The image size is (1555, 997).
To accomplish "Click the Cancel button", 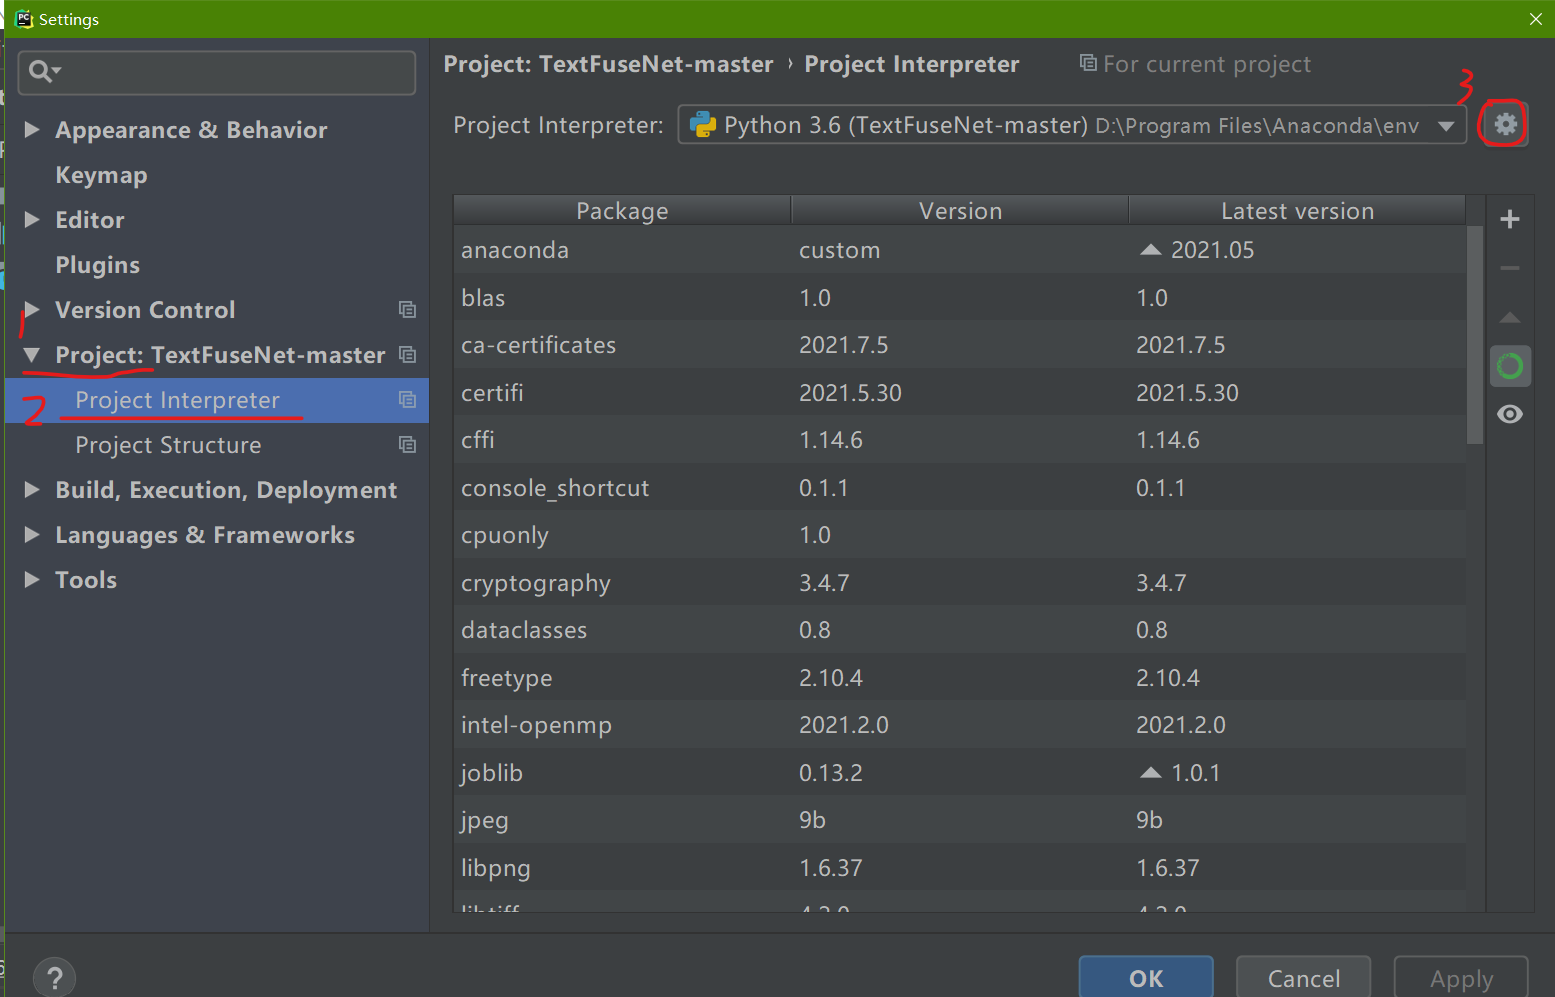I will click(1303, 978).
